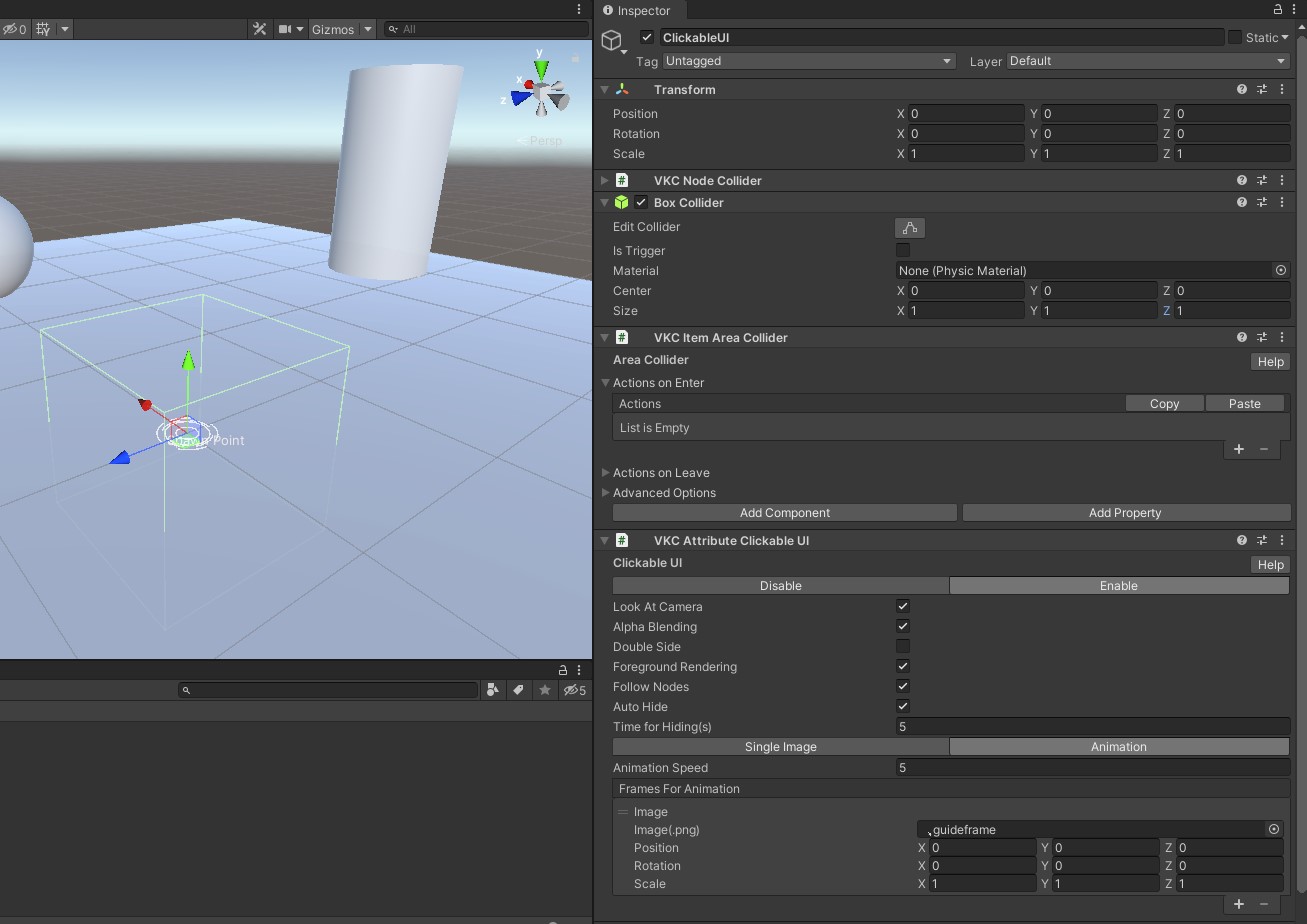Click the Add Property button
This screenshot has width=1307, height=924.
click(1125, 513)
